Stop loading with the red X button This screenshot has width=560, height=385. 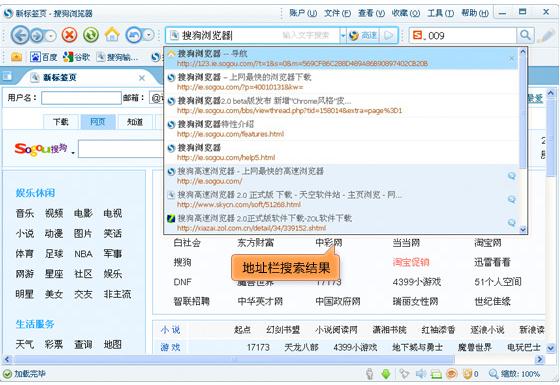[x=69, y=35]
